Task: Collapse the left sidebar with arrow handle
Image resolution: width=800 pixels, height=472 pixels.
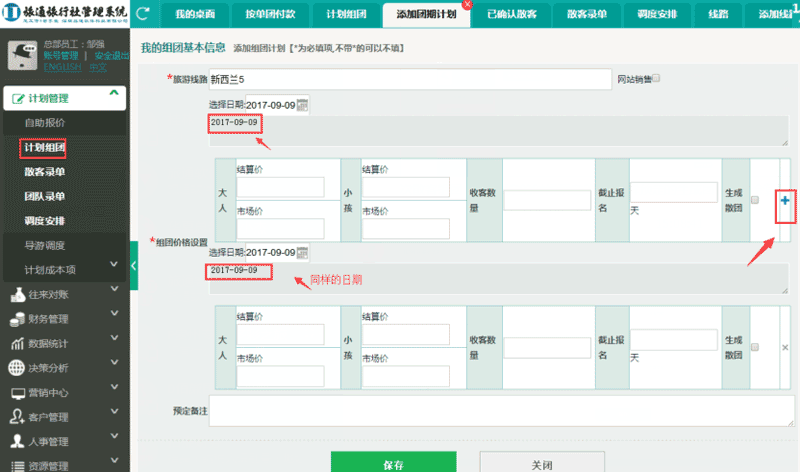Action: coord(134,265)
